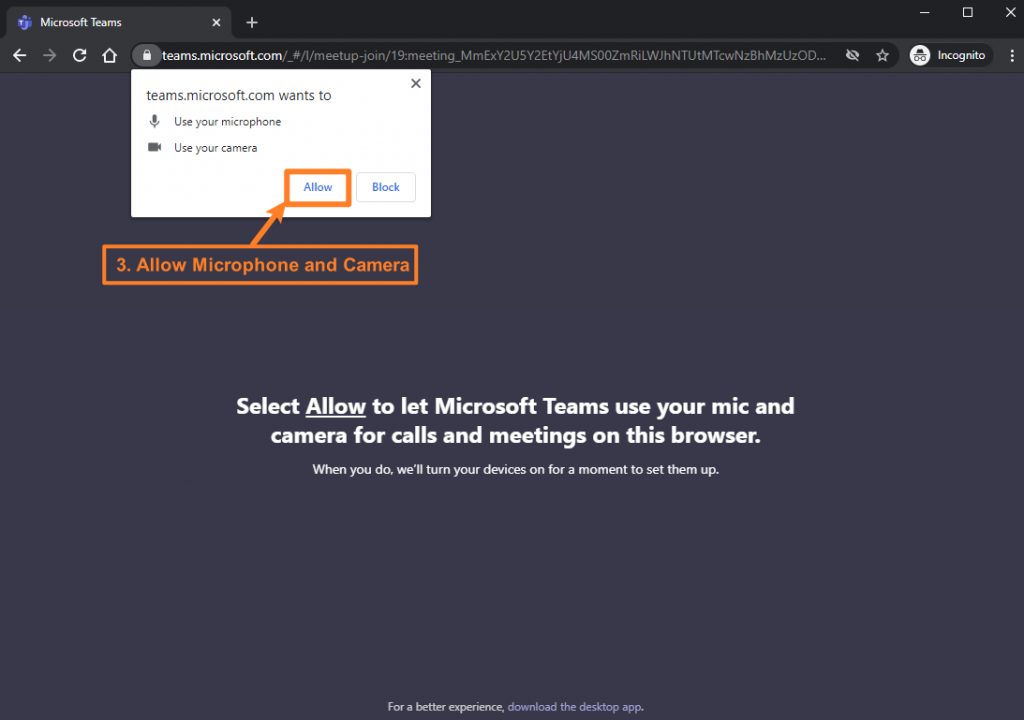
Task: Click the forward navigation arrow
Action: coord(48,55)
